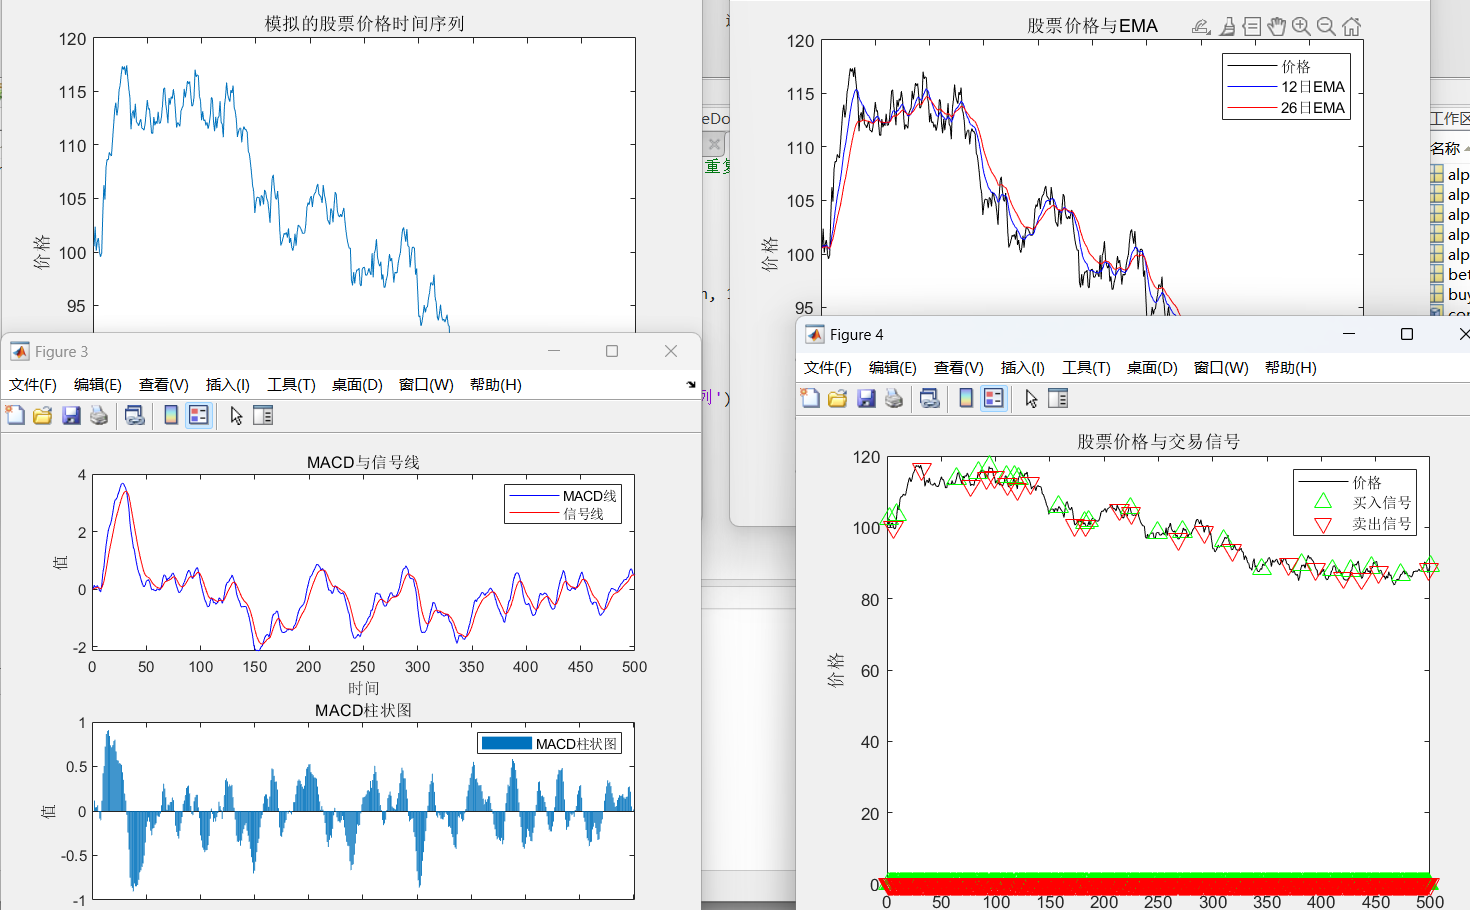Click '12日EMA' legend entry

[1313, 87]
